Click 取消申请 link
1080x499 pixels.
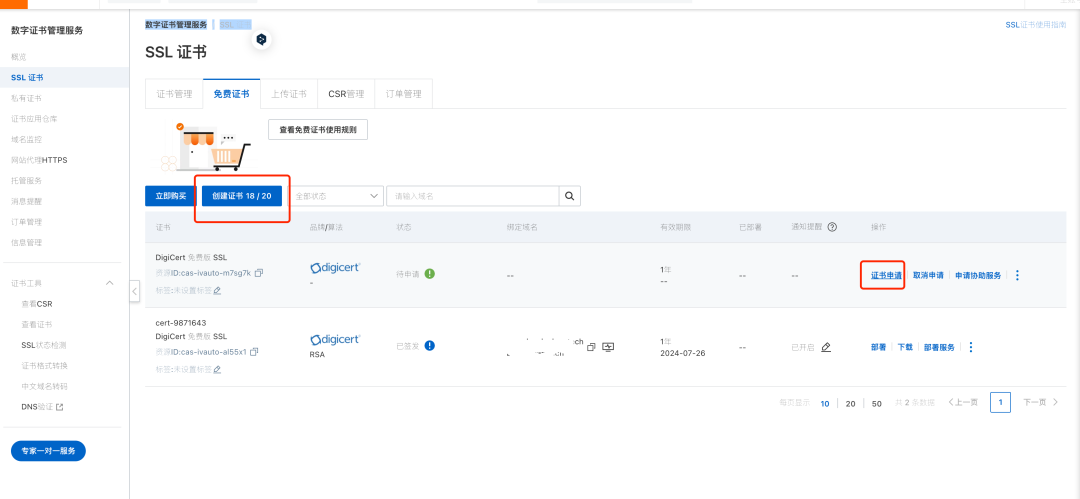[x=928, y=275]
